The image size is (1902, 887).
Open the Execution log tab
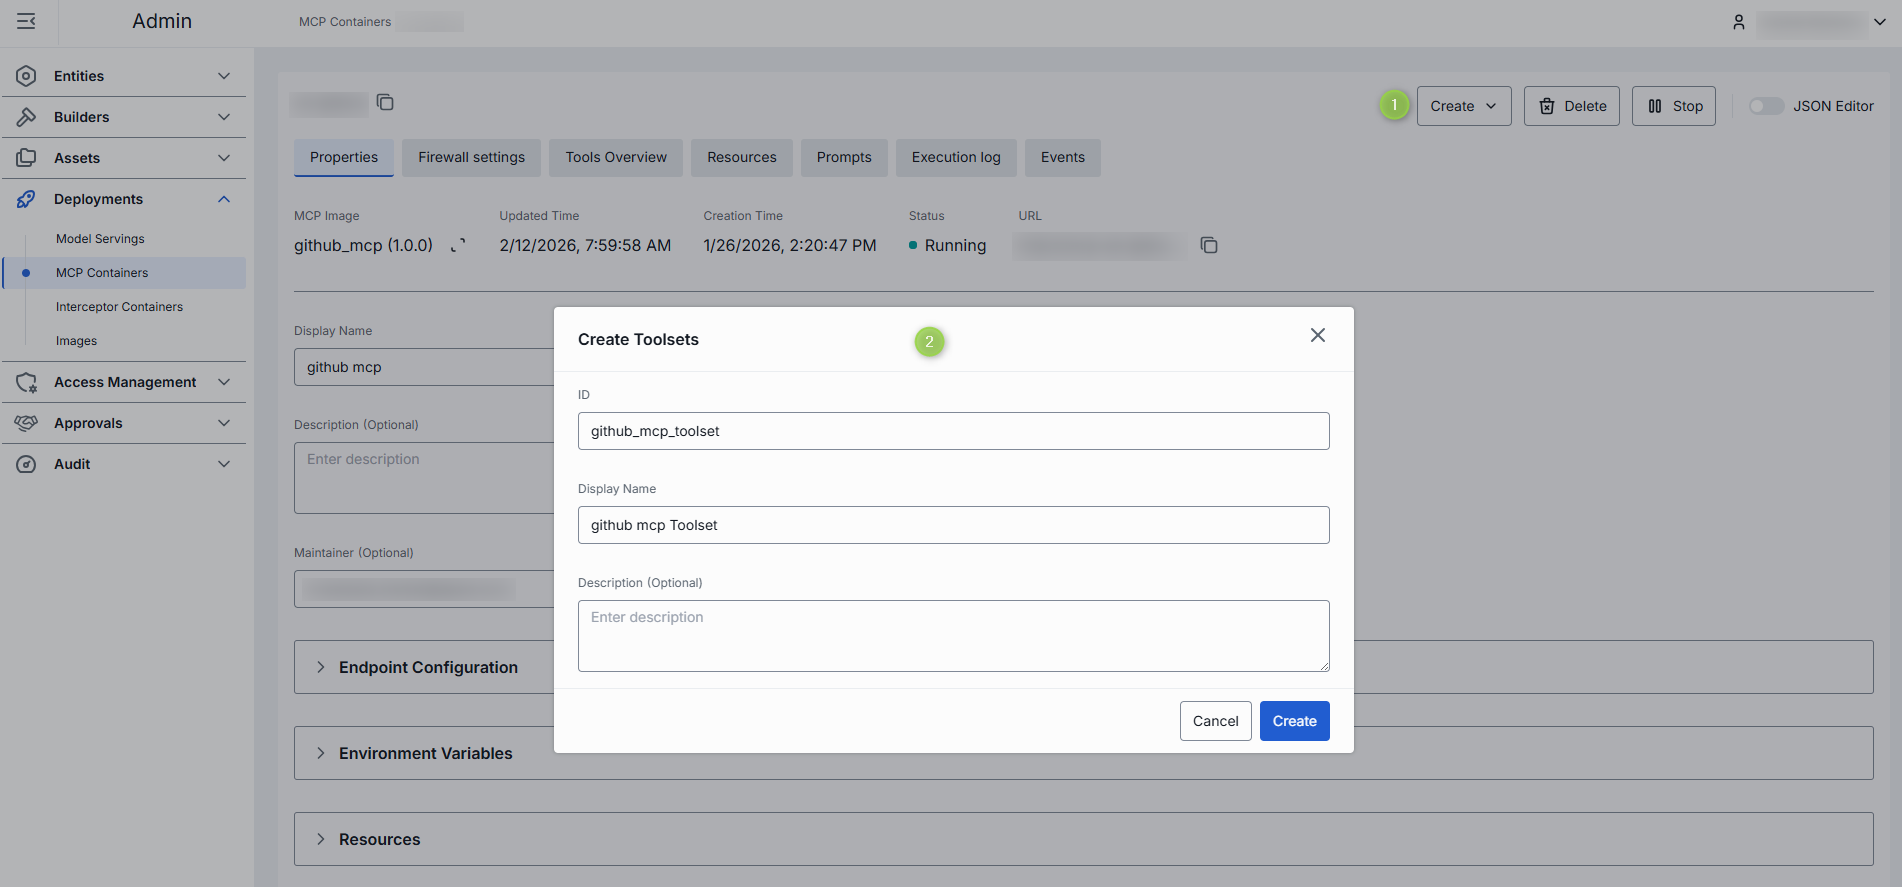(x=955, y=157)
